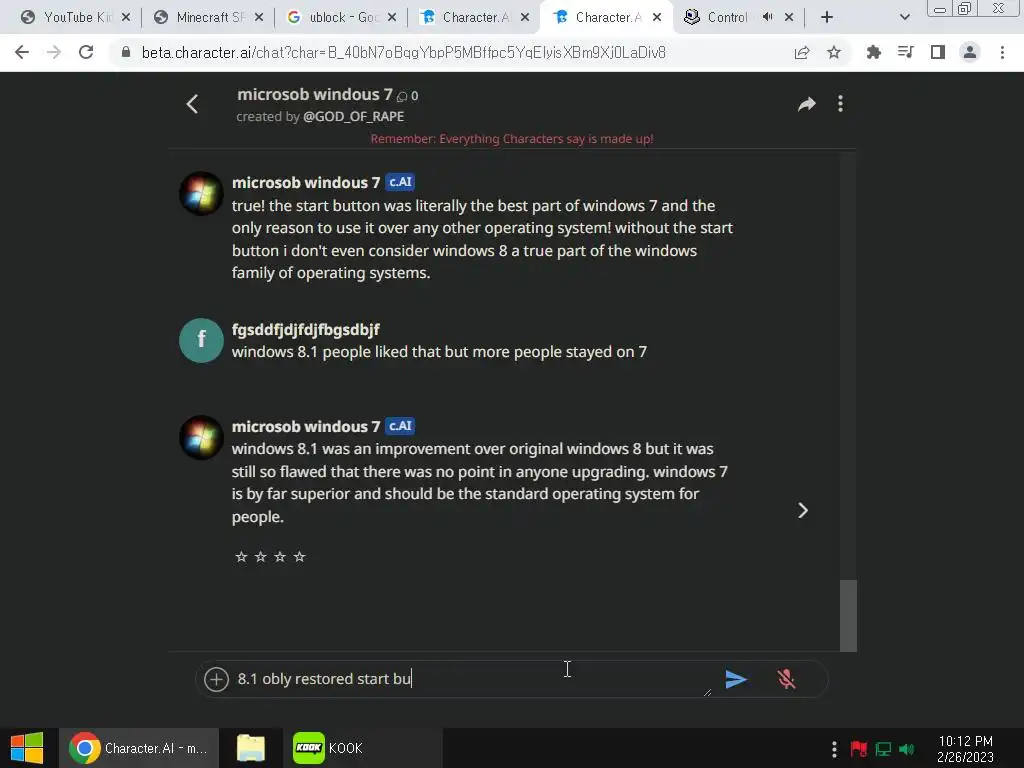Click the chat message input field
The height and width of the screenshot is (768, 1024).
coord(470,679)
